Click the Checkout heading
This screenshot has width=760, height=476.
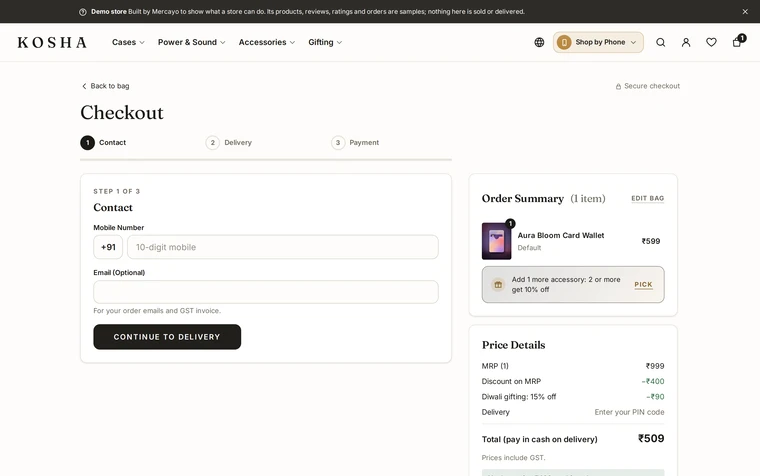tap(122, 112)
